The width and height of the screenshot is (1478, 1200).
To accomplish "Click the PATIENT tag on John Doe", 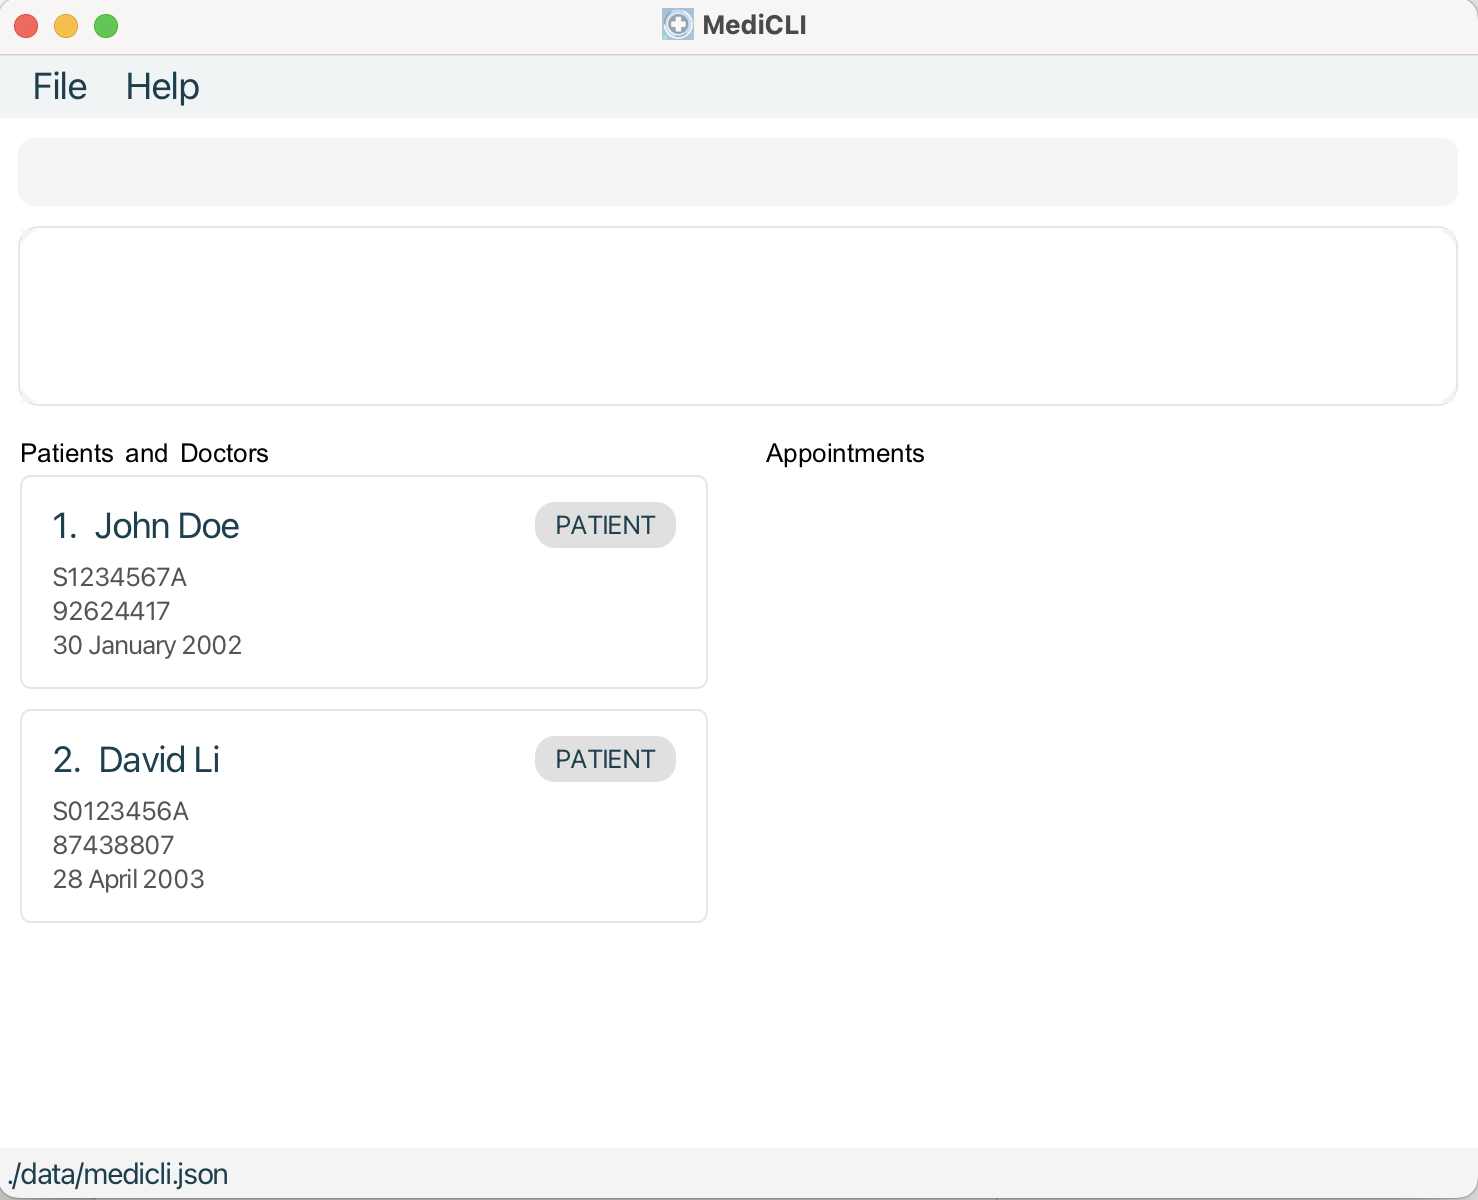I will pos(605,525).
